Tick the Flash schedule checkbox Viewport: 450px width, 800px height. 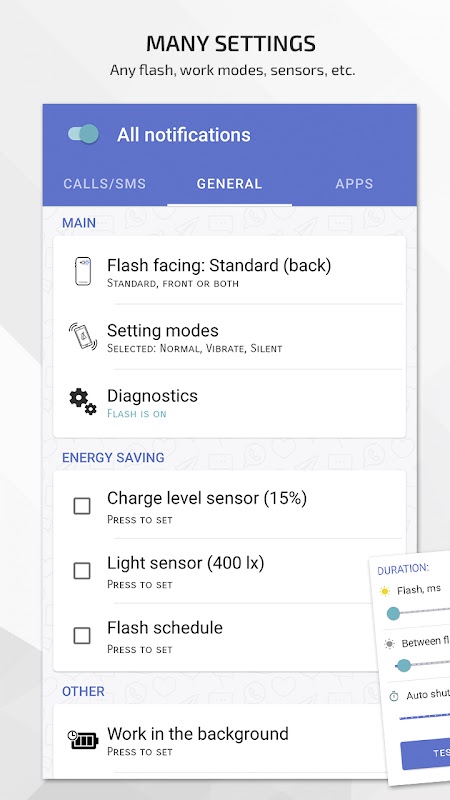pyautogui.click(x=82, y=636)
